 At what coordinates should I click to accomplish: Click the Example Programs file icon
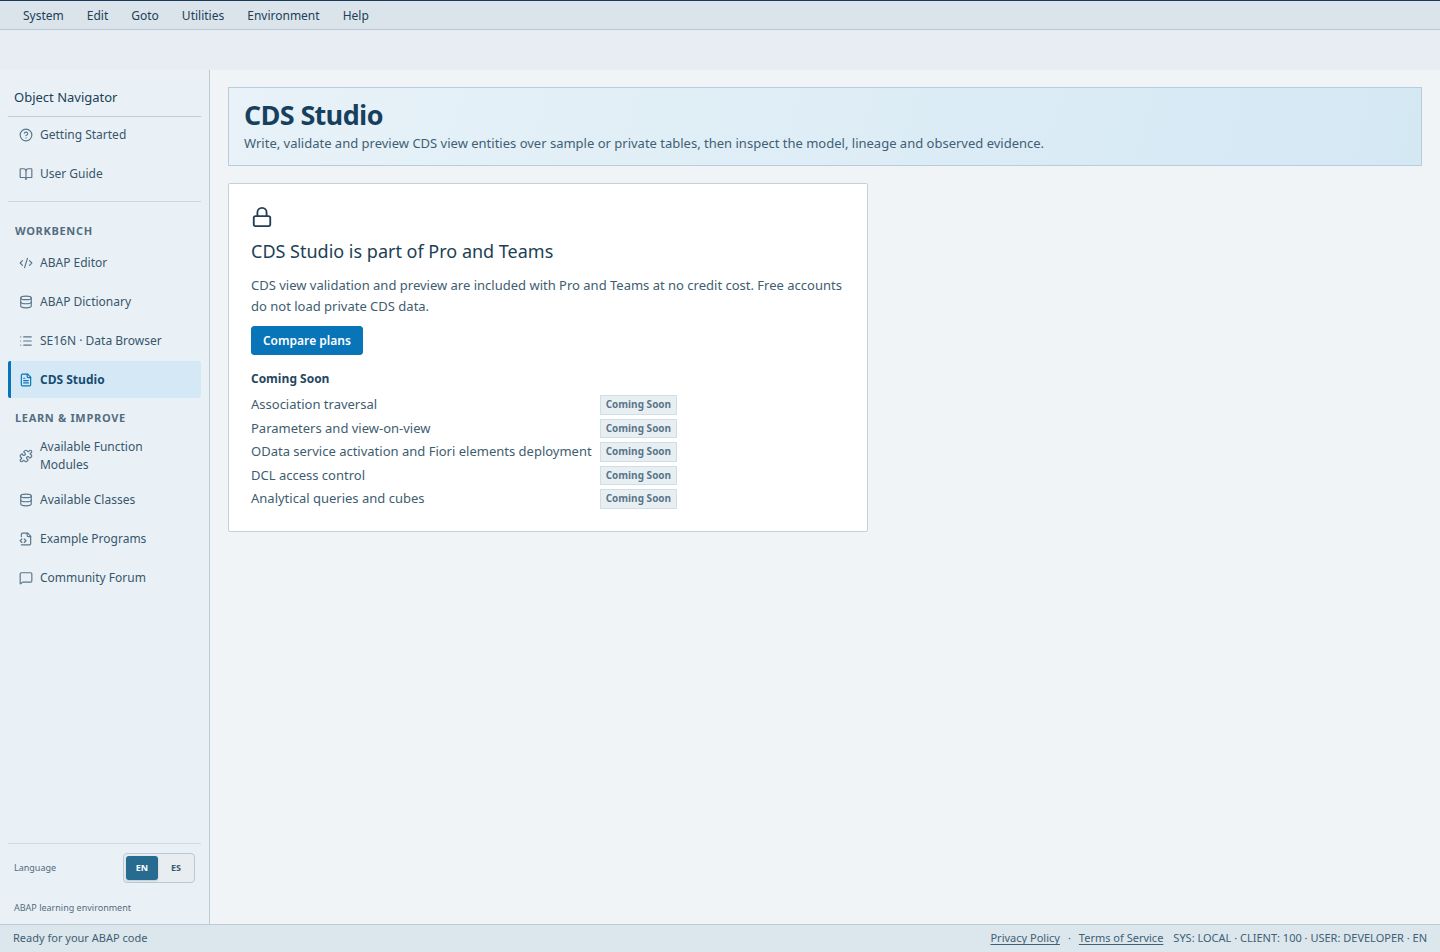pos(26,539)
